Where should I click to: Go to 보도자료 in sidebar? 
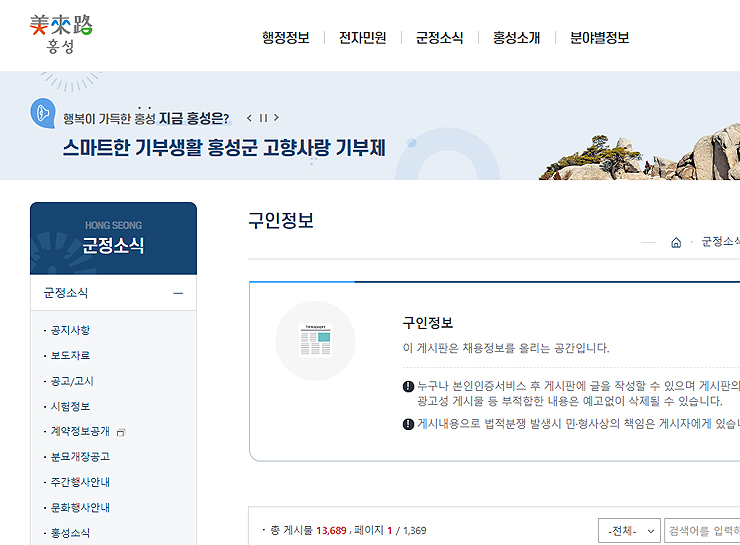click(x=70, y=355)
